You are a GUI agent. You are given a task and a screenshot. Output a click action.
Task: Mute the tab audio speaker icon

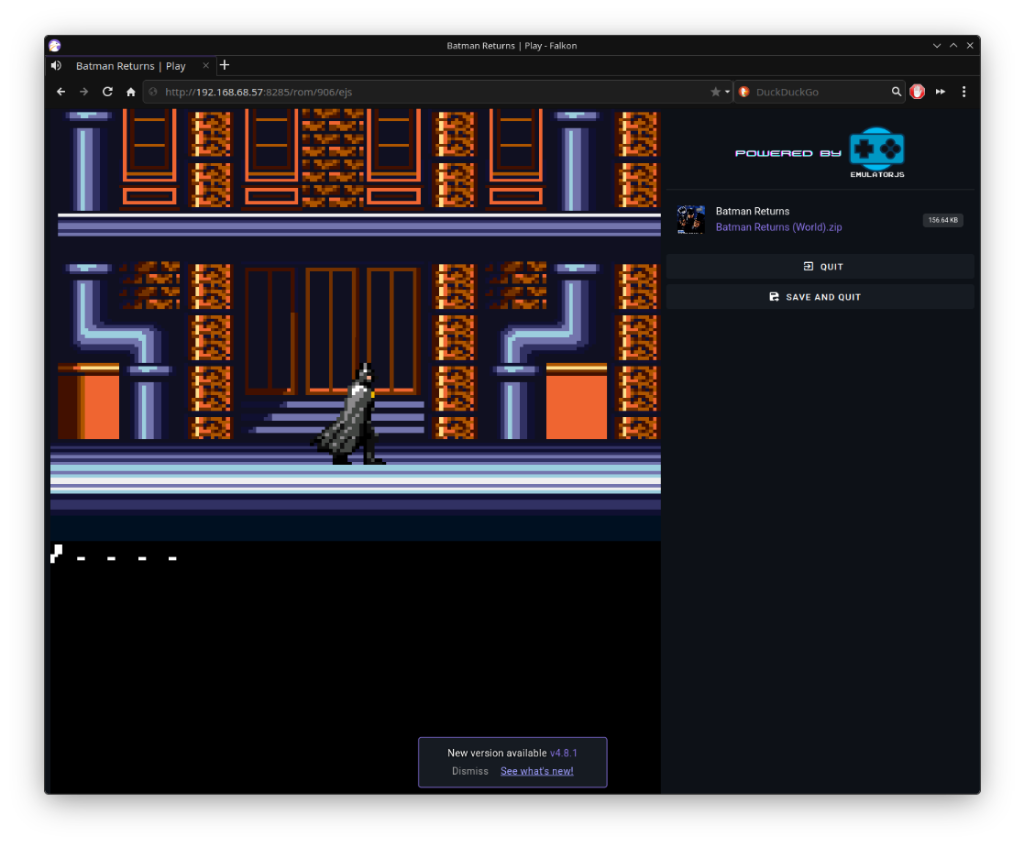point(56,65)
